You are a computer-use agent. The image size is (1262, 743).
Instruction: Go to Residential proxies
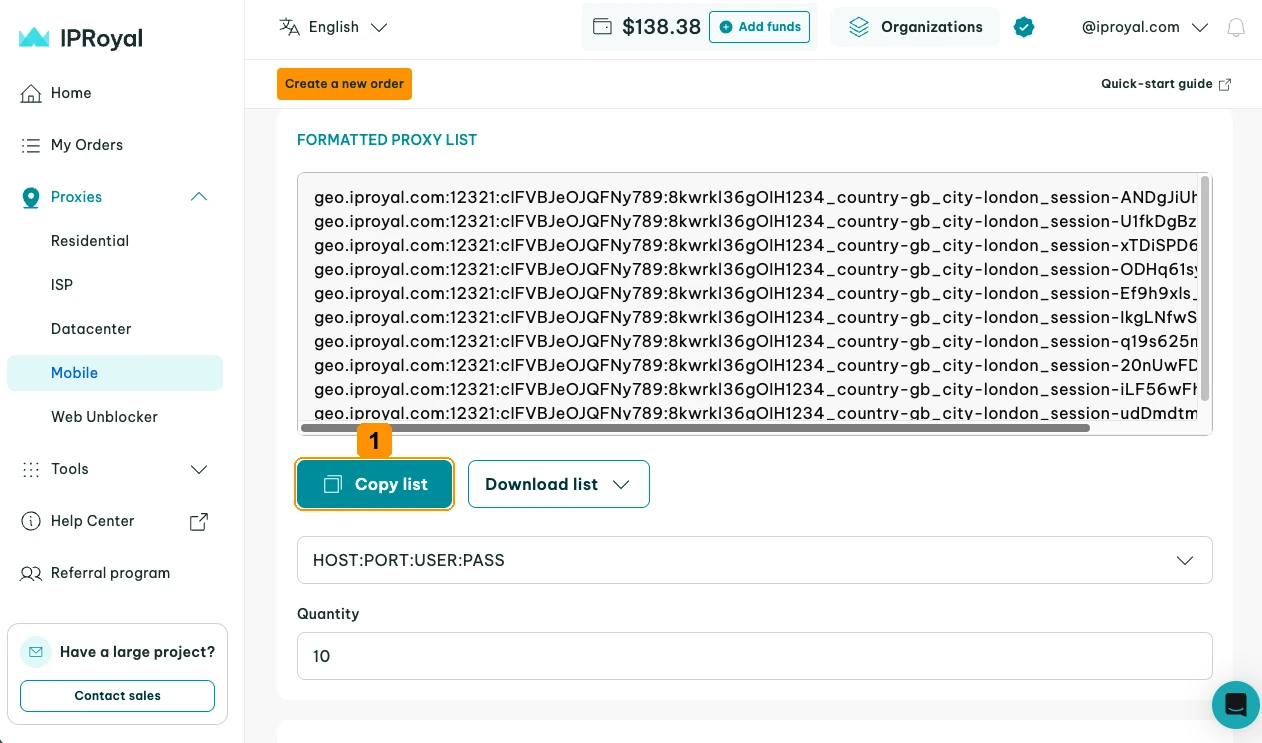[90, 241]
